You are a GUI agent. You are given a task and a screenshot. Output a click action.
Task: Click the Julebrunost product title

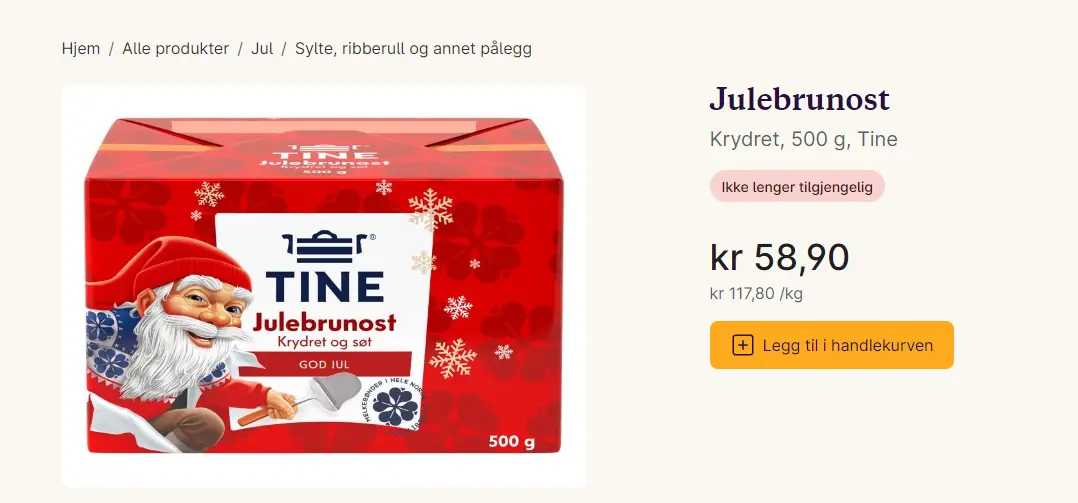[x=800, y=100]
